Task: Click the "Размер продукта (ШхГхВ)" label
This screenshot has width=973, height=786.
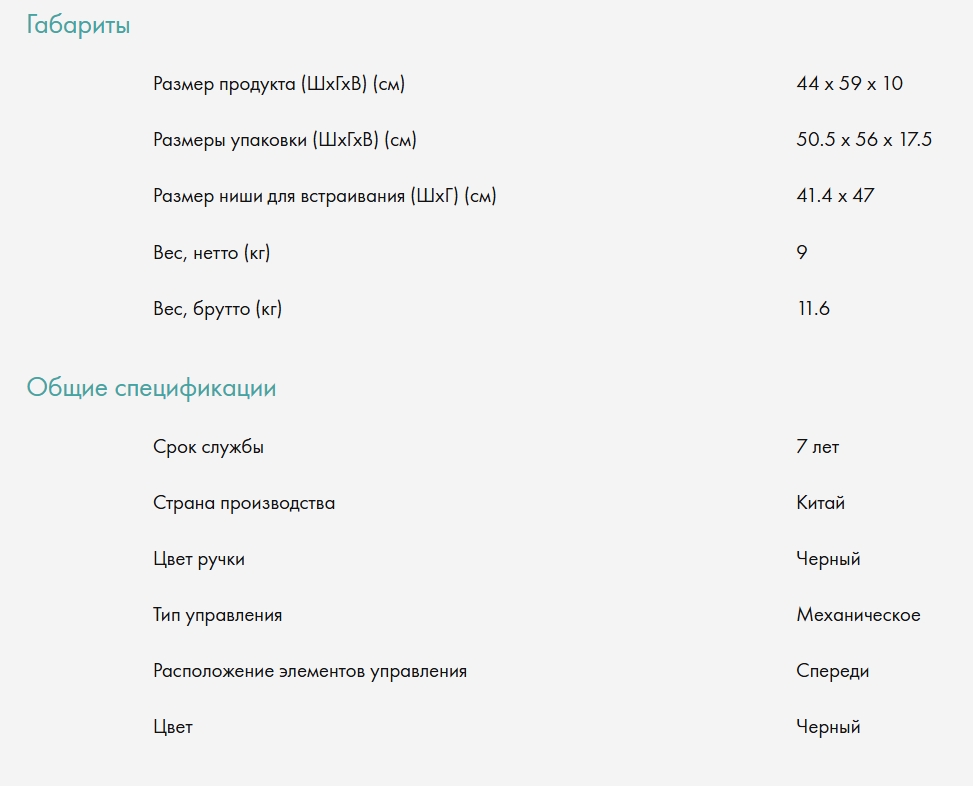Action: pyautogui.click(x=279, y=84)
